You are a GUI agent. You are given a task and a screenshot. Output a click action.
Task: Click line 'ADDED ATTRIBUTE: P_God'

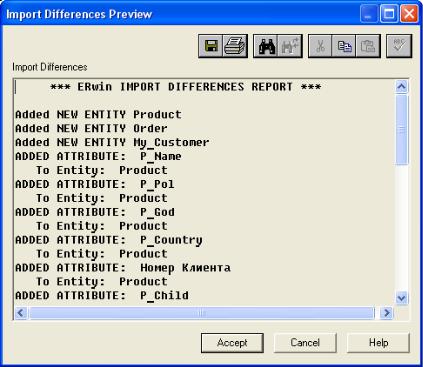[x=95, y=212]
